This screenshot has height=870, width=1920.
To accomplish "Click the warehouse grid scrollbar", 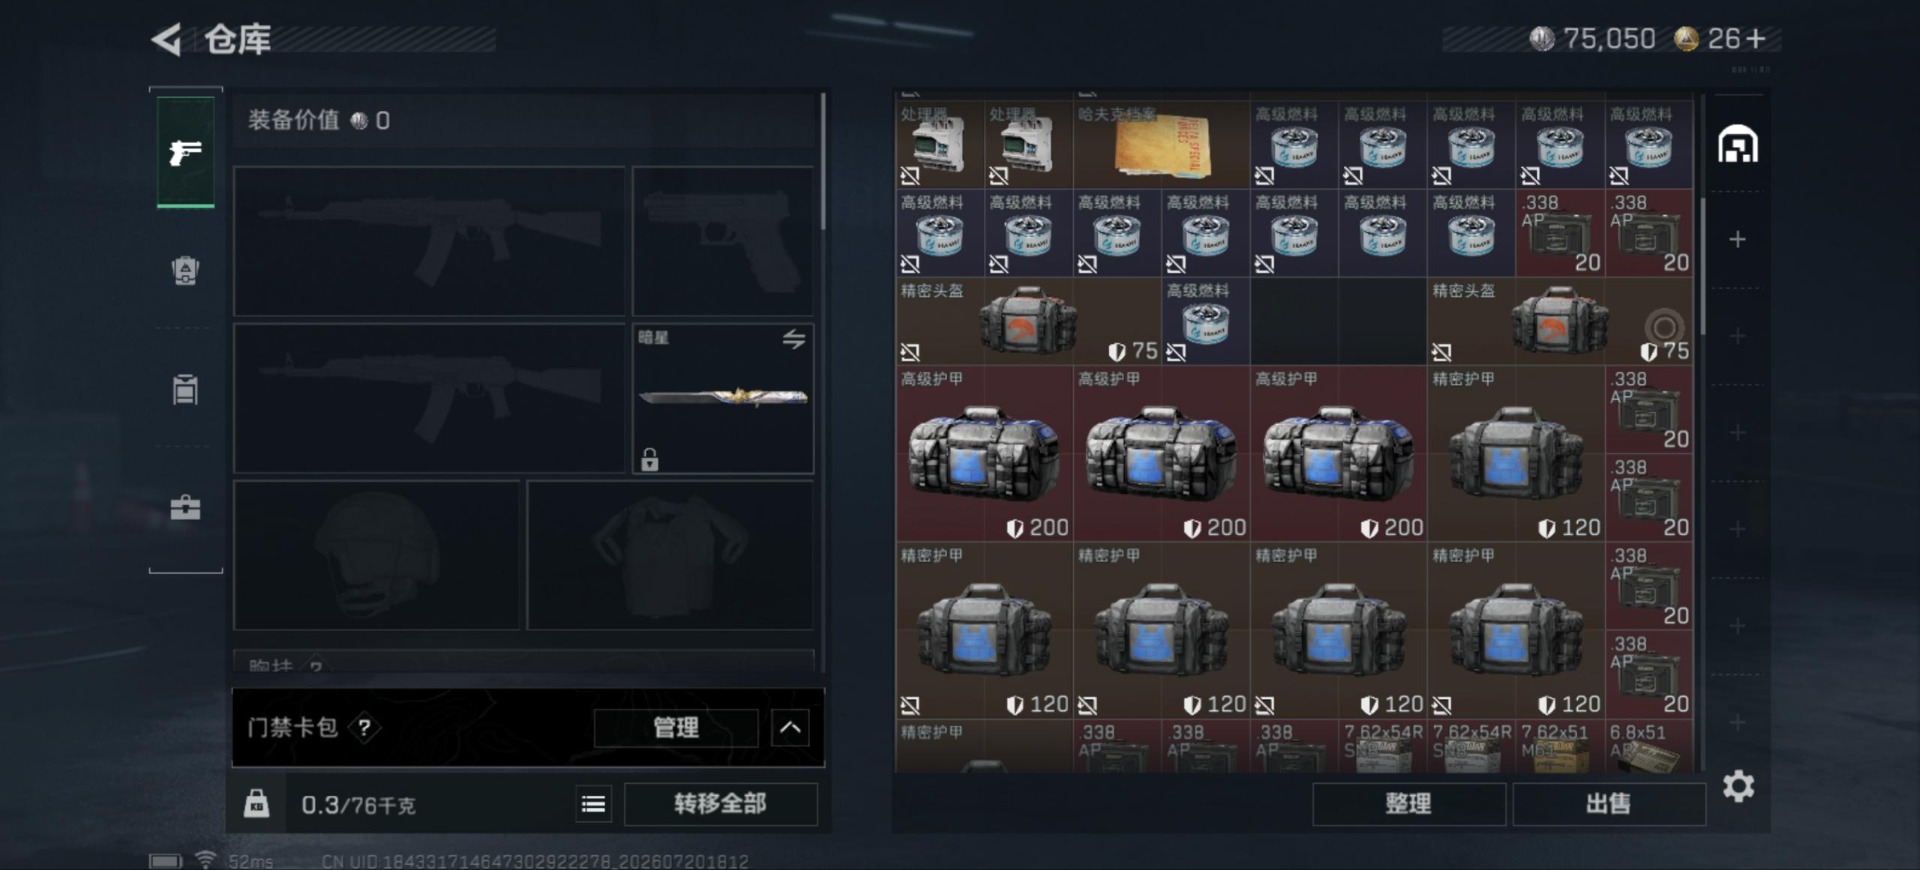I will click(1702, 266).
